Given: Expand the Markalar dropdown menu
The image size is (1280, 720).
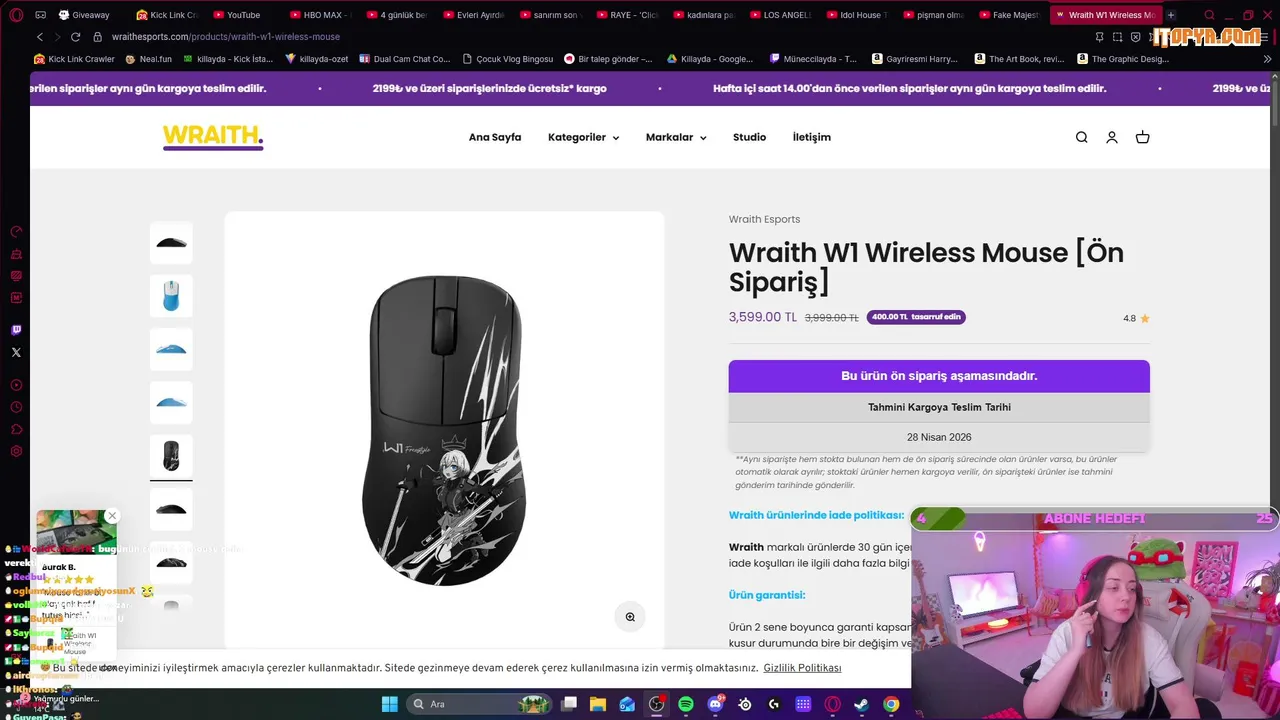Looking at the screenshot, I should point(676,138).
